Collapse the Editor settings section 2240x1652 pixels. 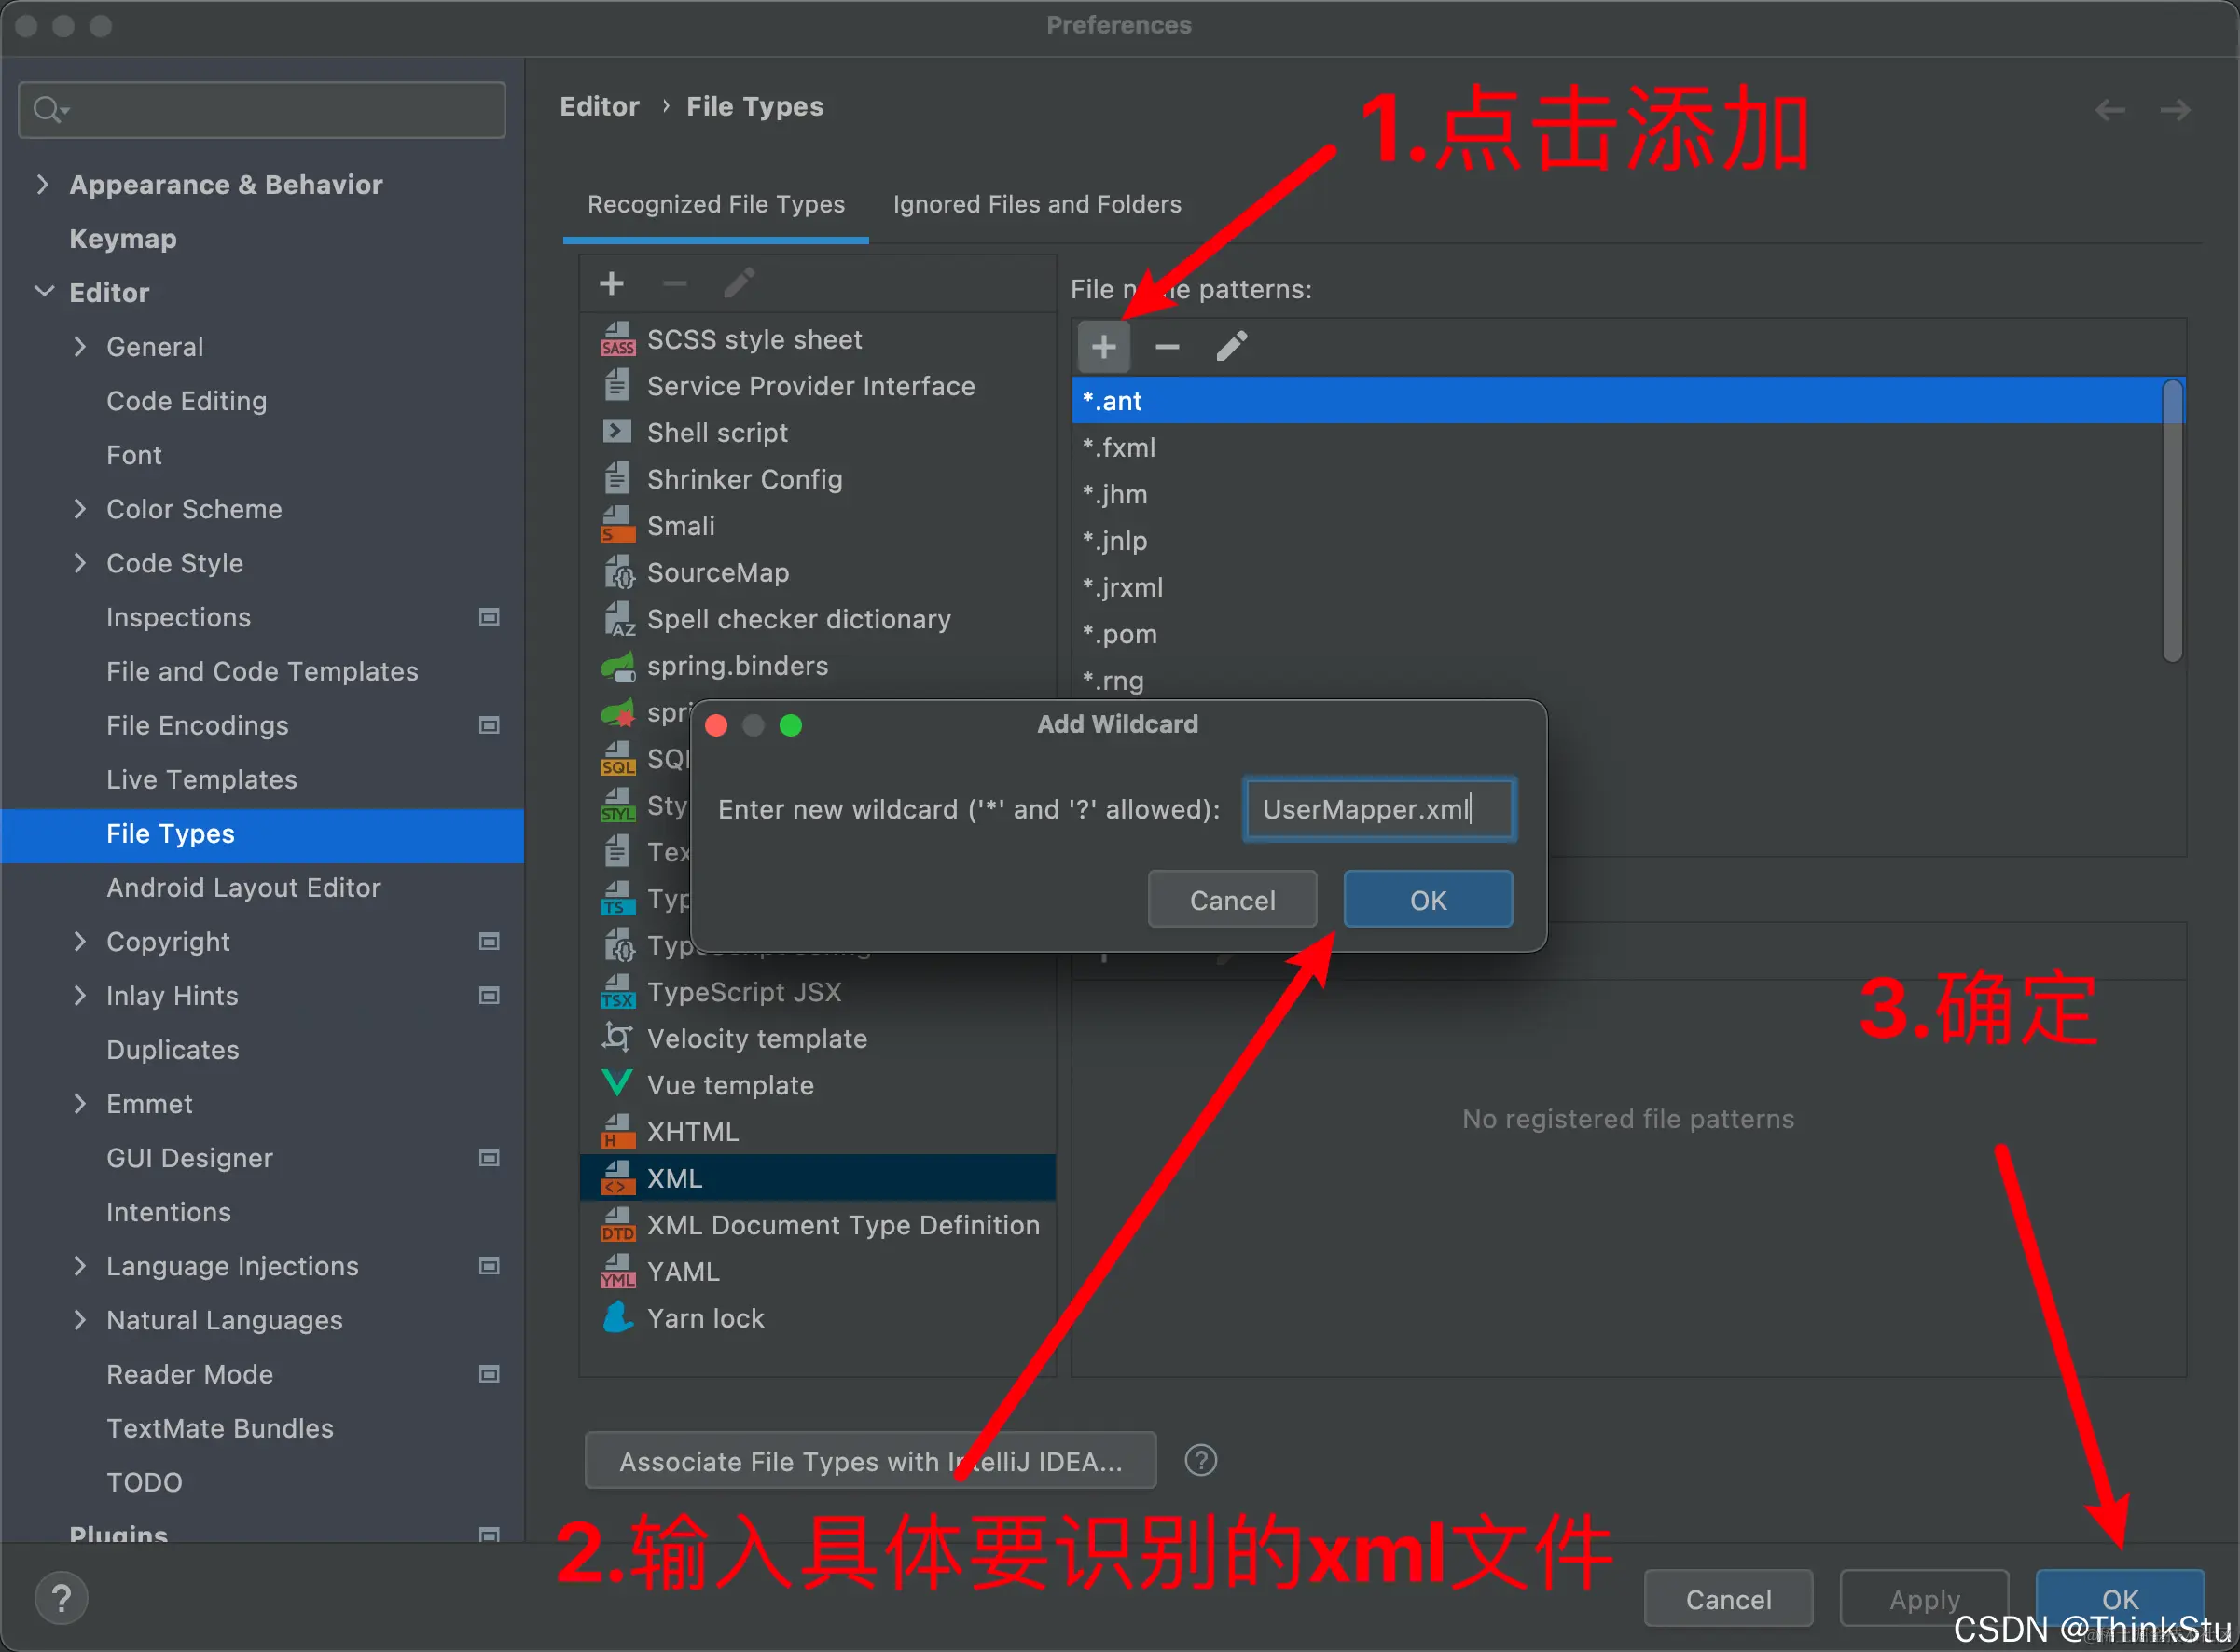pos(44,292)
